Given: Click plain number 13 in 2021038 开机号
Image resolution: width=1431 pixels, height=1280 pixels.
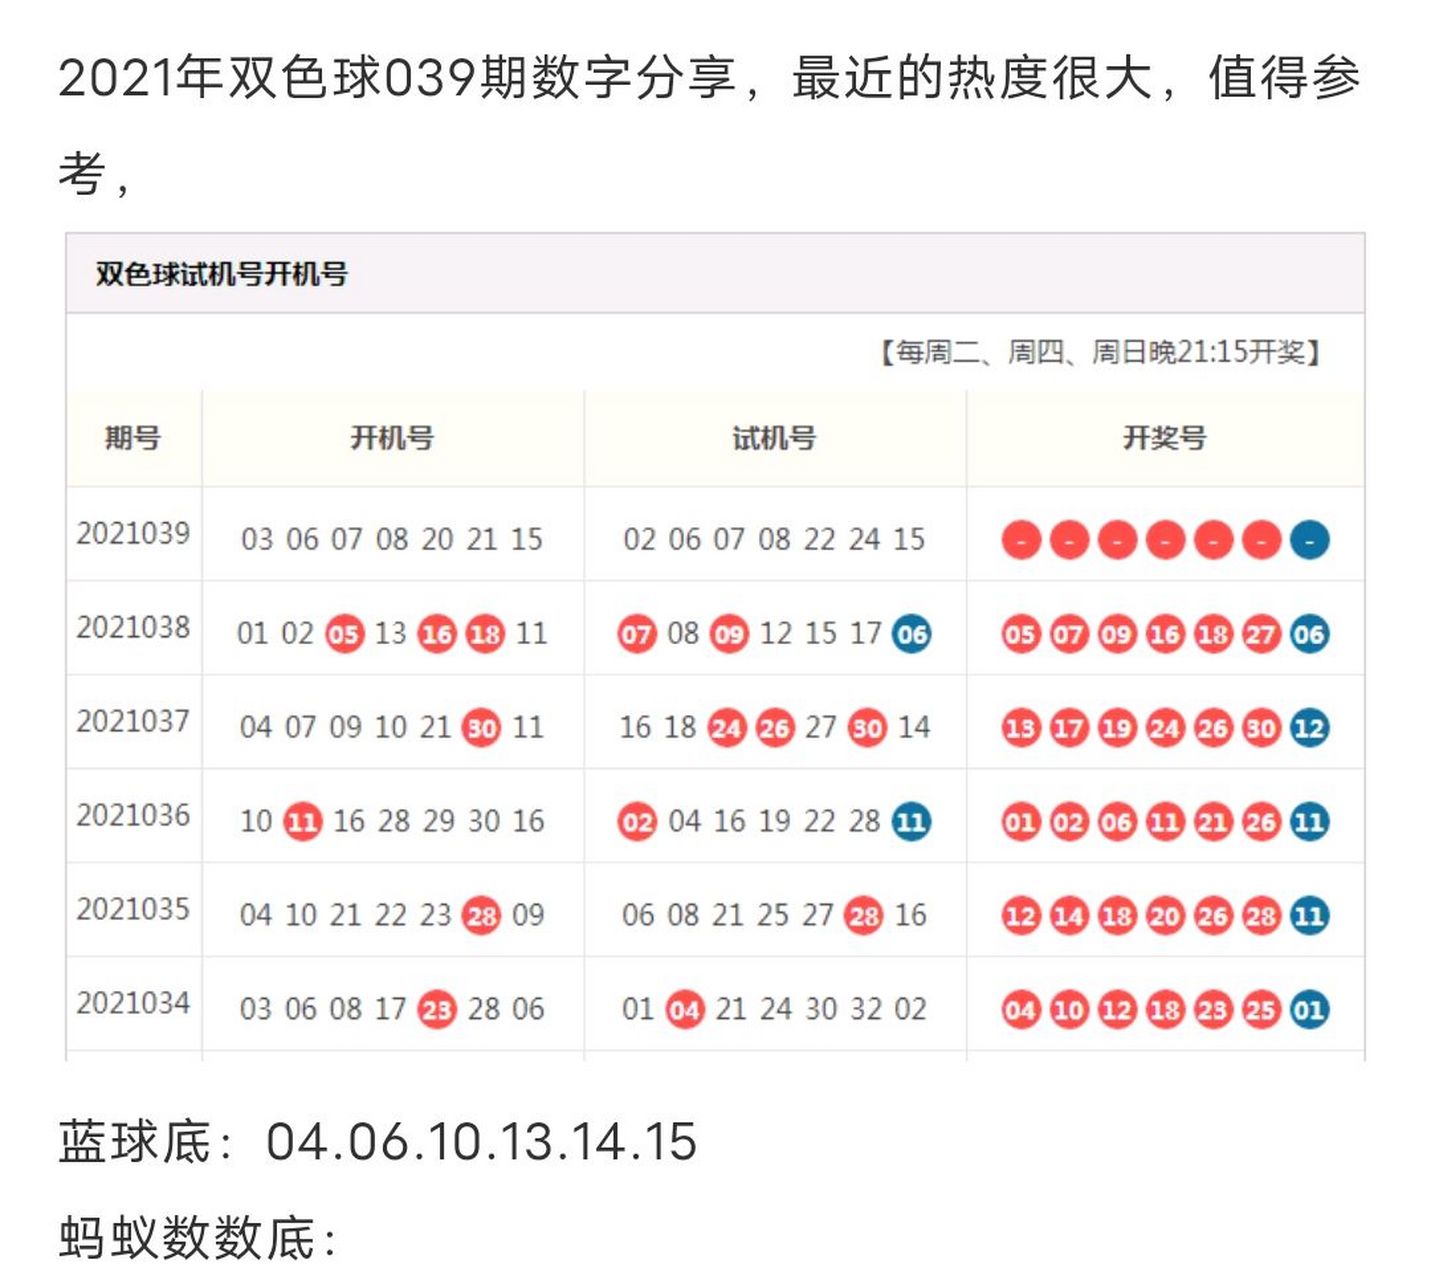Looking at the screenshot, I should tap(390, 634).
